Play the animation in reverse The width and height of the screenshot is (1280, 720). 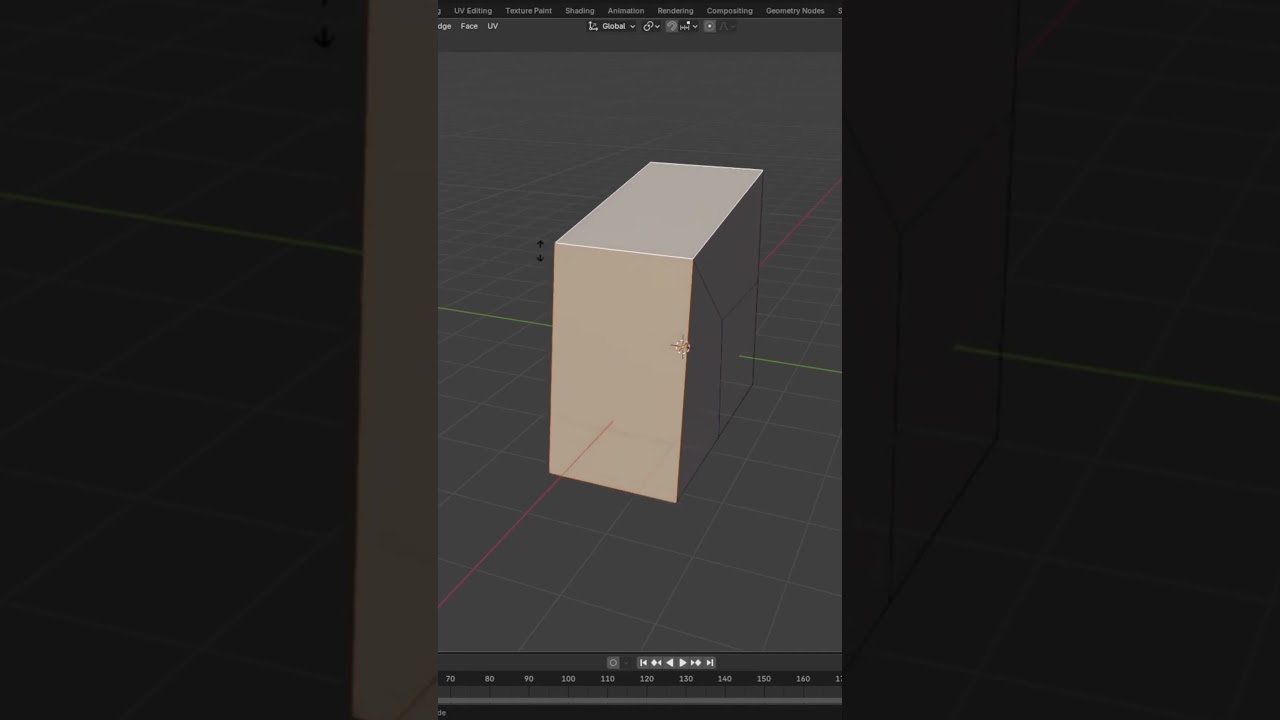[669, 663]
